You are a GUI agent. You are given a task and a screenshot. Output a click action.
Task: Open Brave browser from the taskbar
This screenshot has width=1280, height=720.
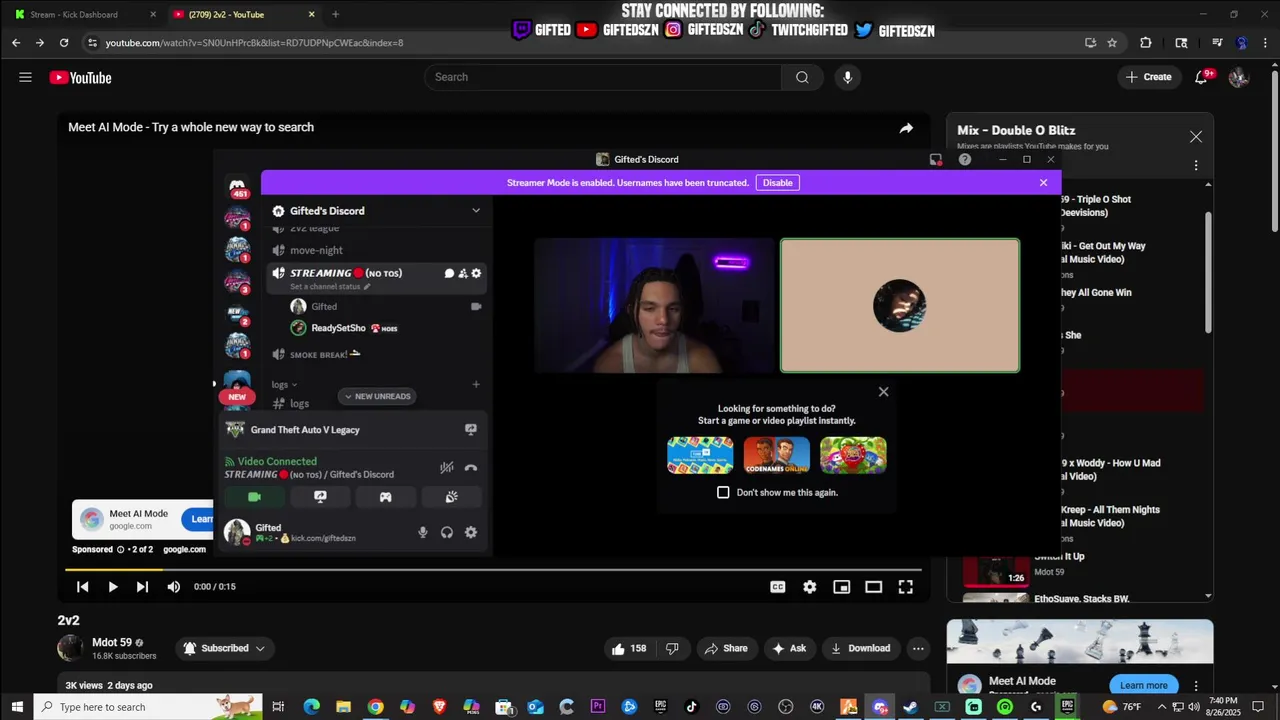pos(439,707)
